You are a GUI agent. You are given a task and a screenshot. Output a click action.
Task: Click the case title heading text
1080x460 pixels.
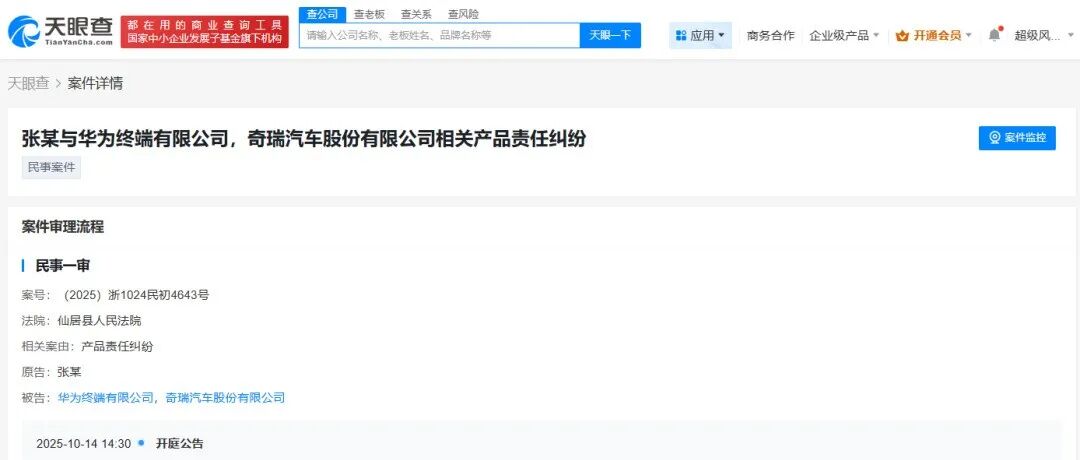pos(304,138)
